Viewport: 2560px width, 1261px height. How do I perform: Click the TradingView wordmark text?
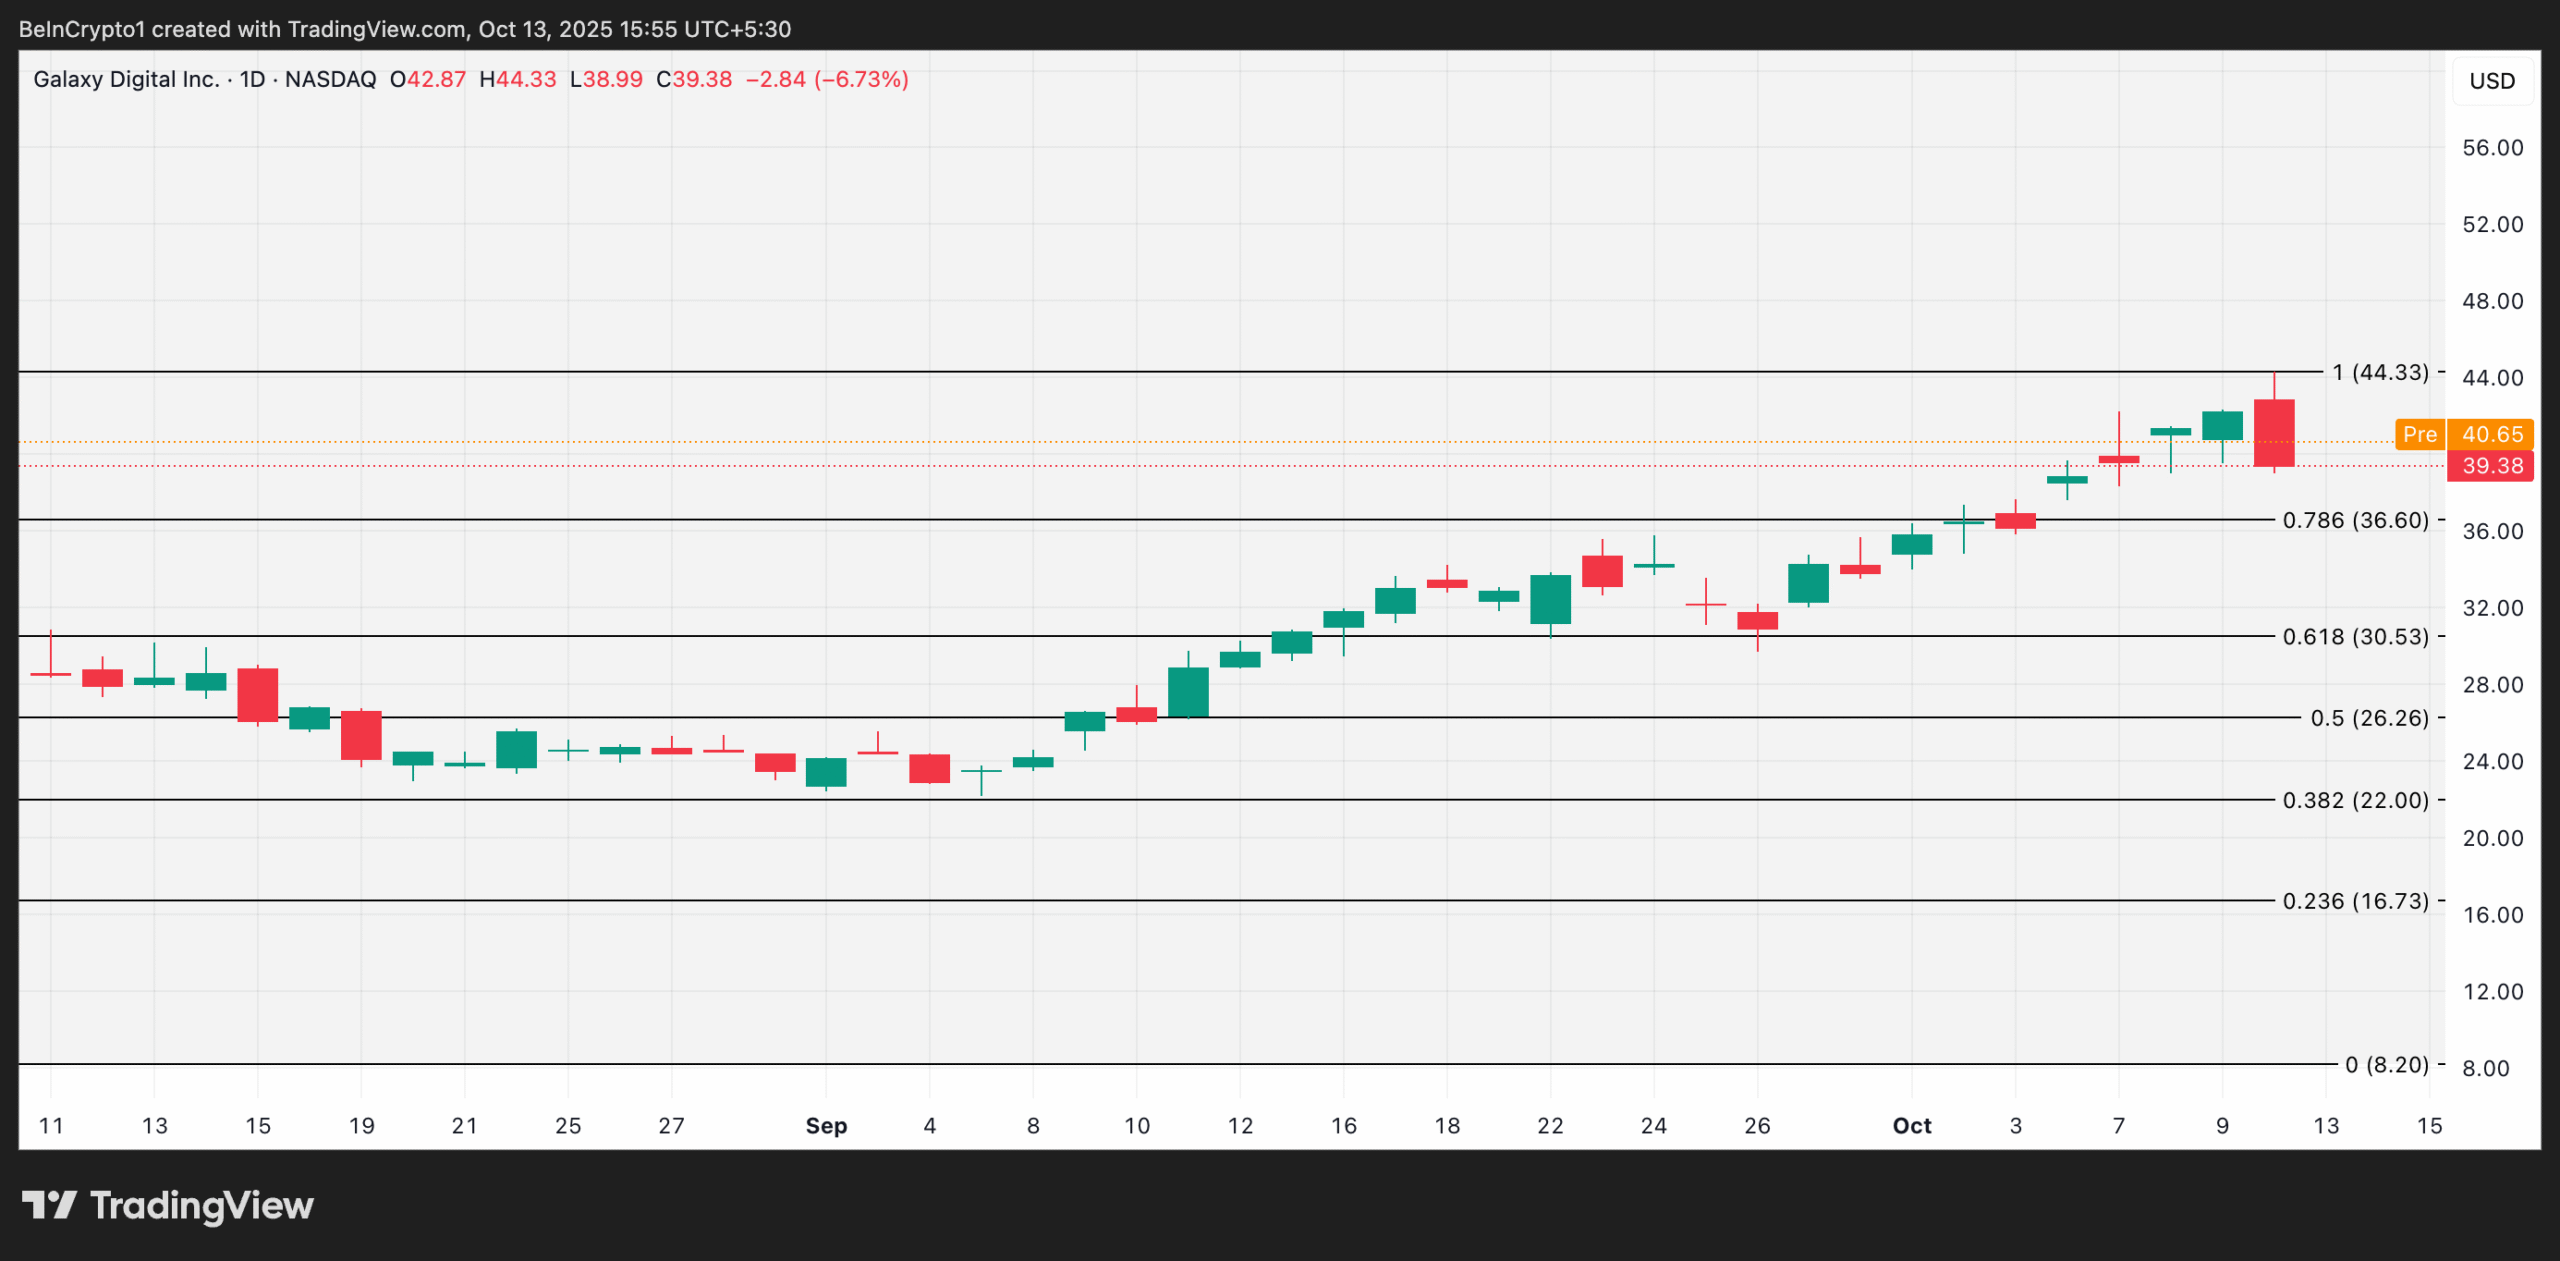pos(202,1205)
